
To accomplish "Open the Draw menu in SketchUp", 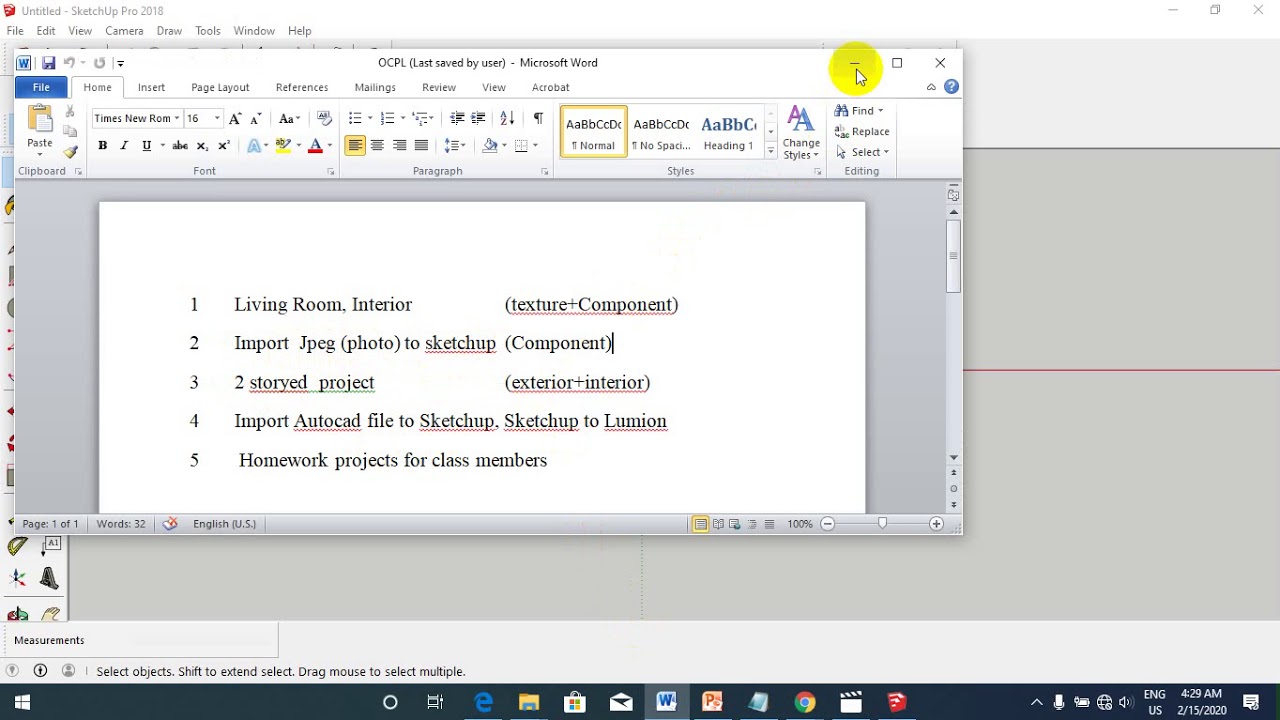I will click(x=169, y=31).
